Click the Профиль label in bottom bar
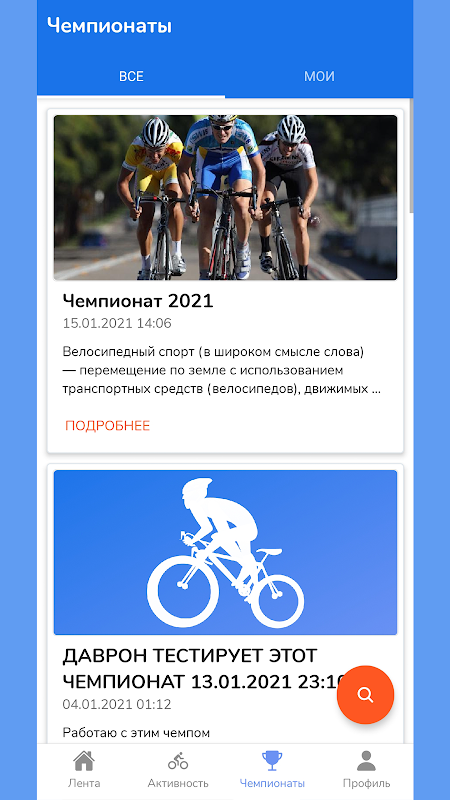The image size is (450, 800). tap(366, 783)
